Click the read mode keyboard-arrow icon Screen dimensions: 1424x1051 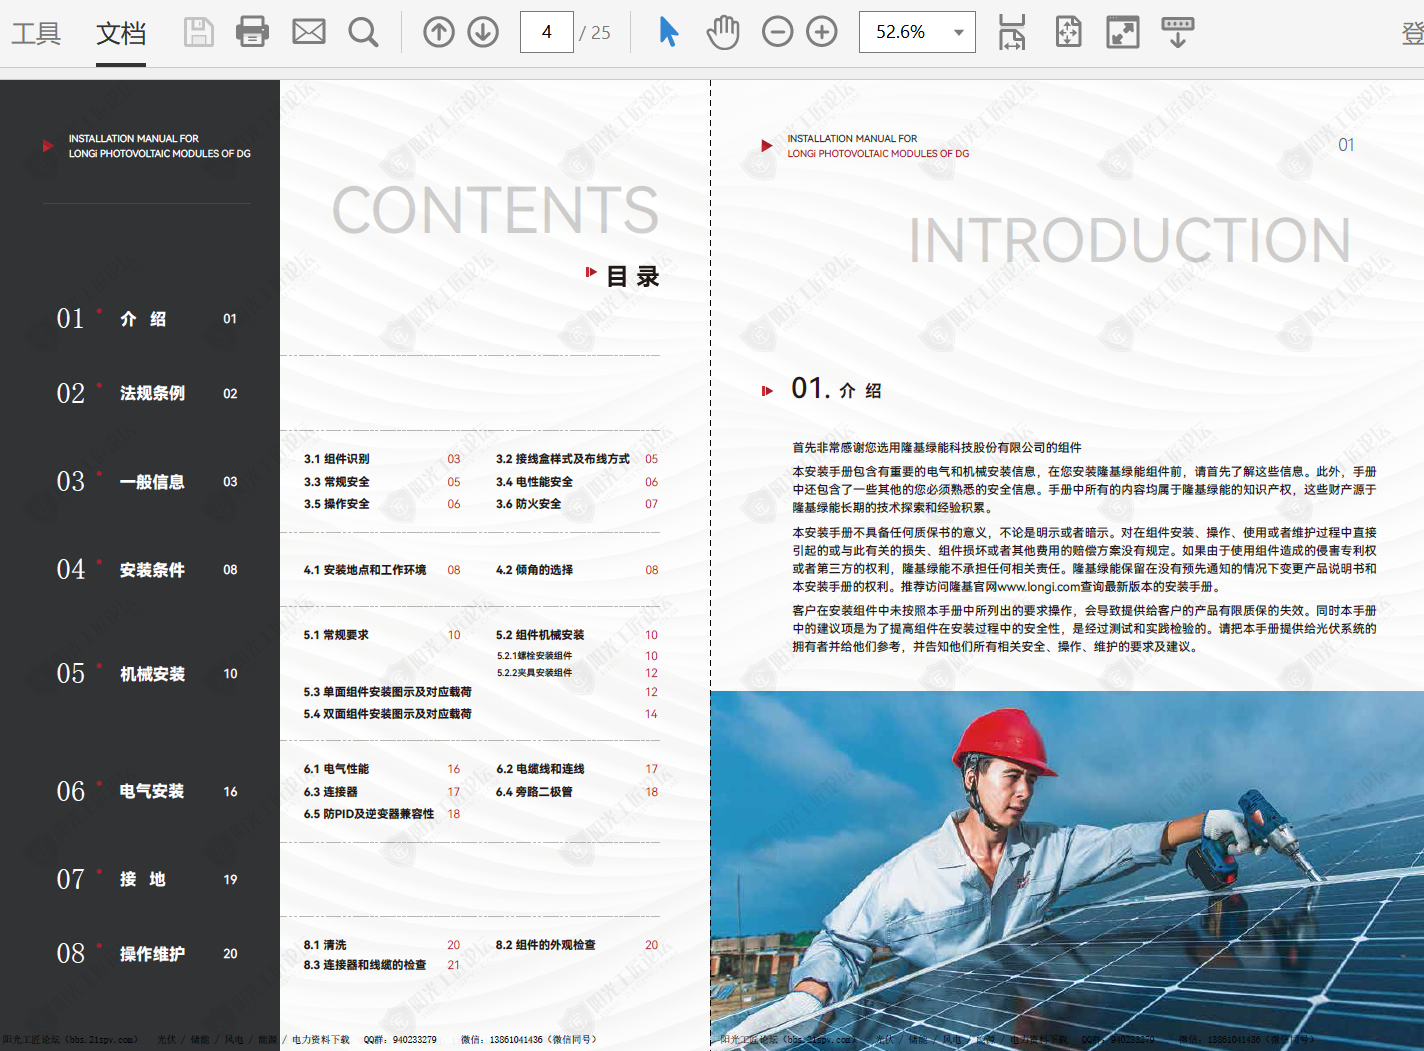point(1178,32)
